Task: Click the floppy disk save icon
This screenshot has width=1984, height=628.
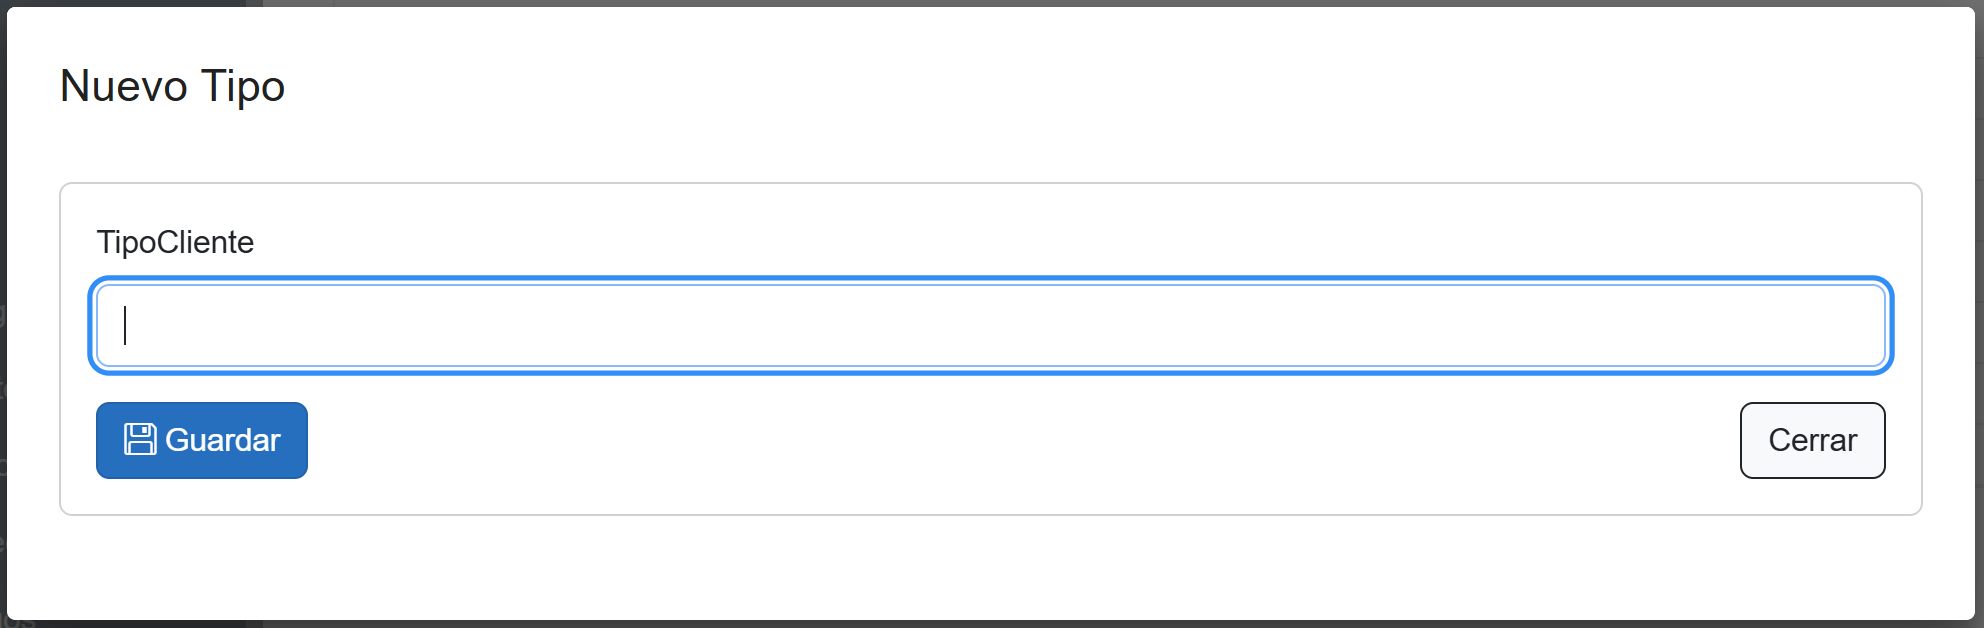Action: pos(140,439)
